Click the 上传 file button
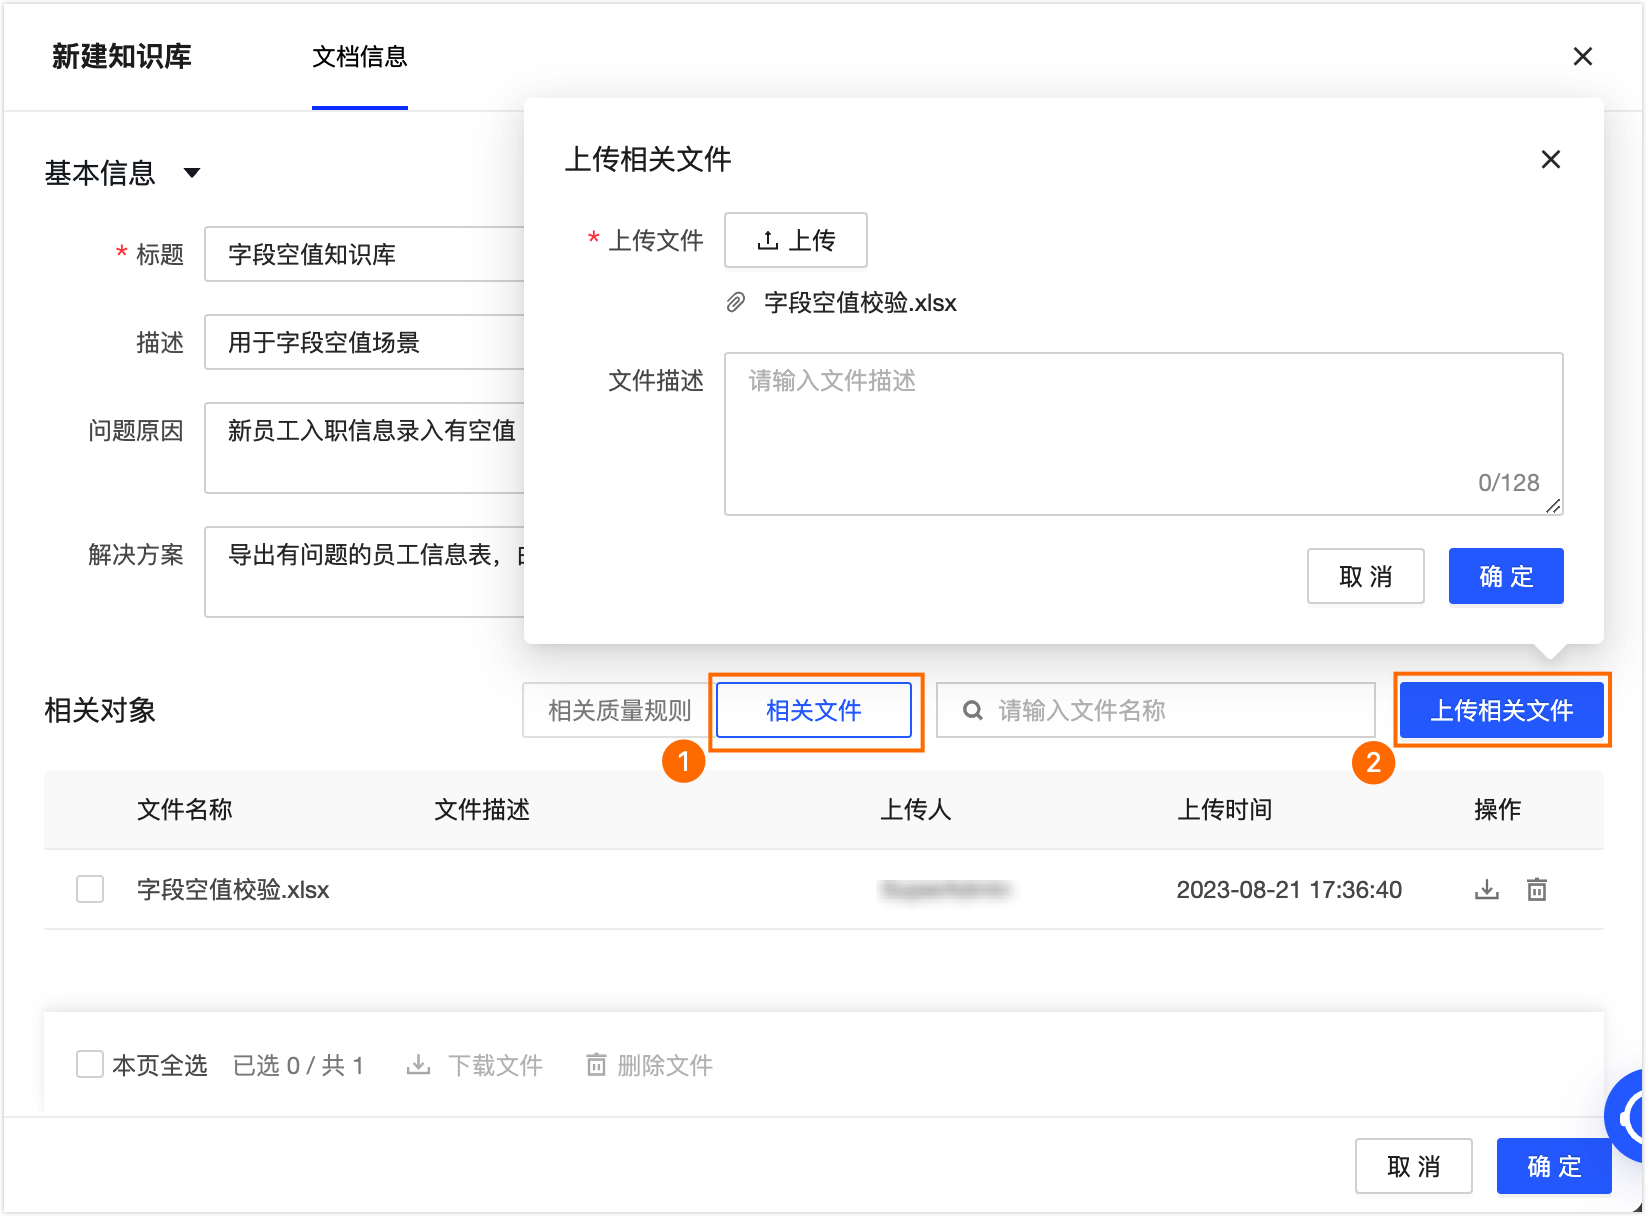 [x=796, y=240]
